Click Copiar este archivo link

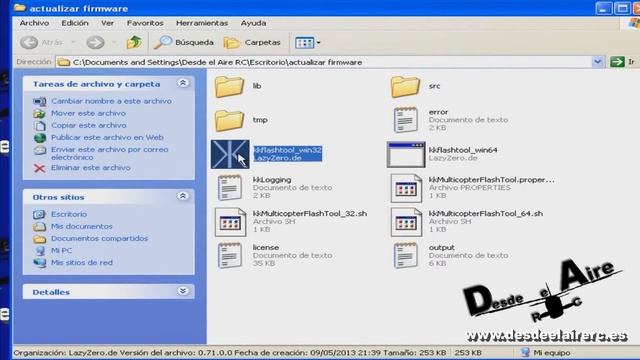click(89, 125)
